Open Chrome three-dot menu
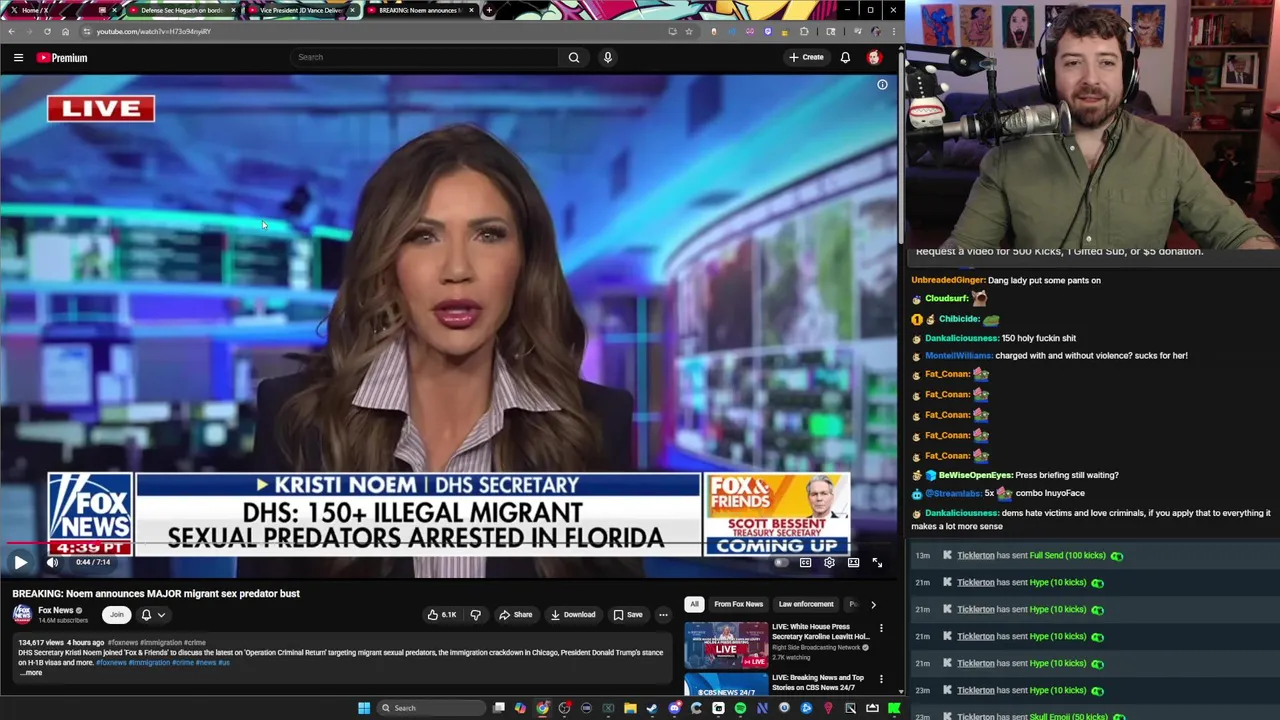 coord(893,31)
